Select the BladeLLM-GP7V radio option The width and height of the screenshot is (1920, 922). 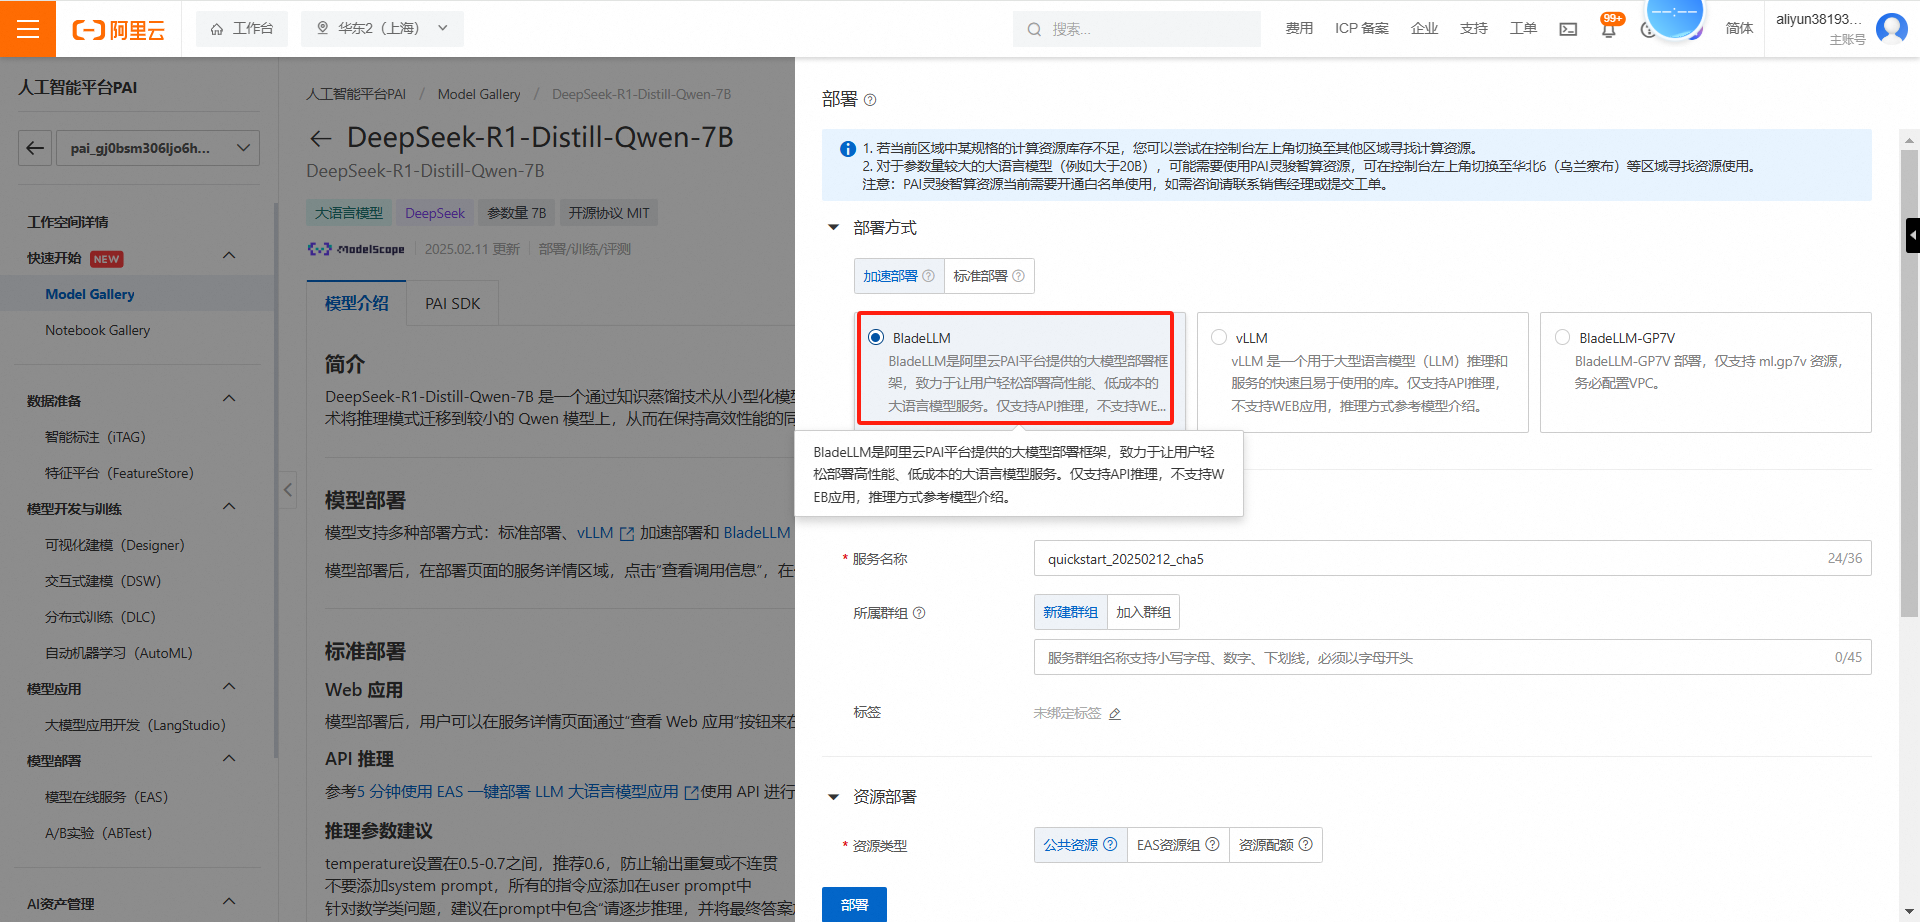click(x=1562, y=337)
